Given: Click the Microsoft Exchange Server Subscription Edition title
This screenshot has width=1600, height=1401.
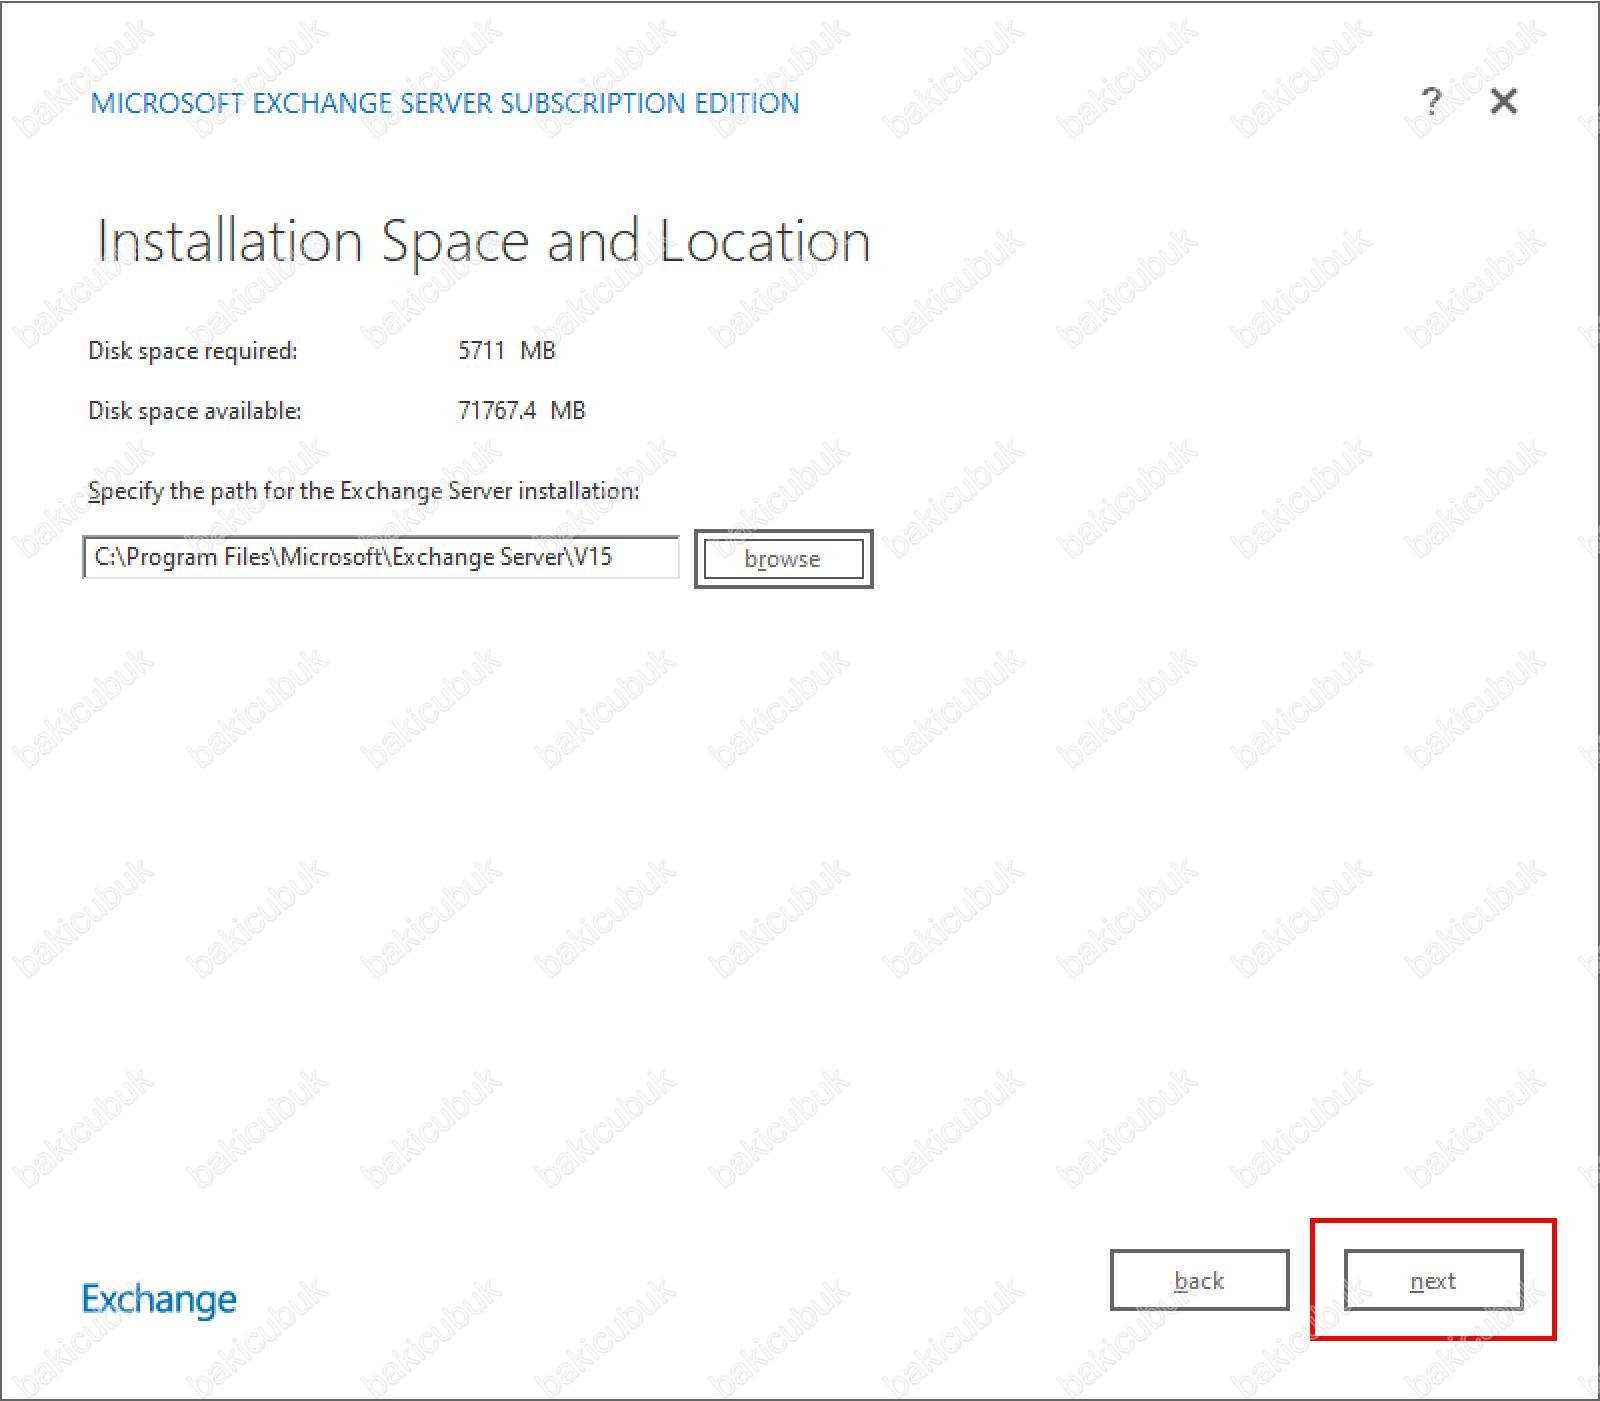Looking at the screenshot, I should [x=445, y=103].
